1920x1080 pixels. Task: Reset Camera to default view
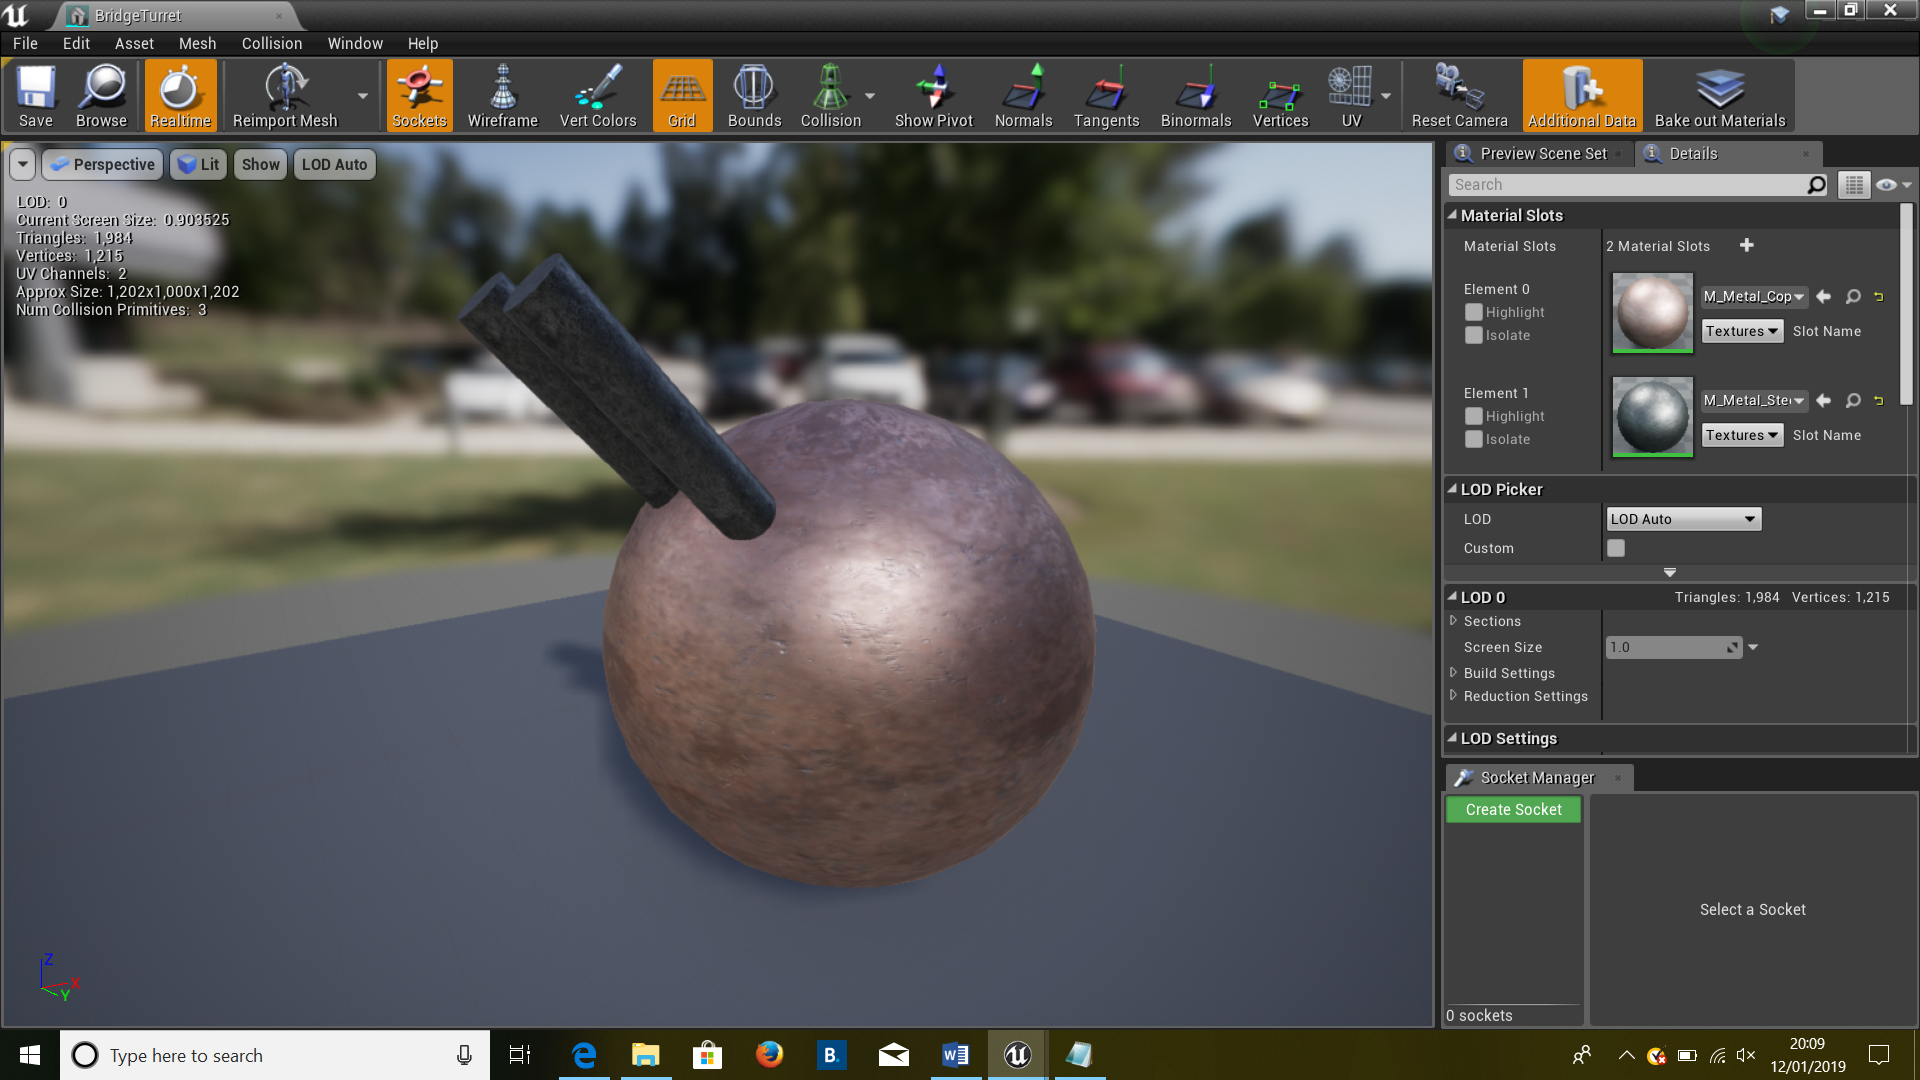click(1459, 96)
